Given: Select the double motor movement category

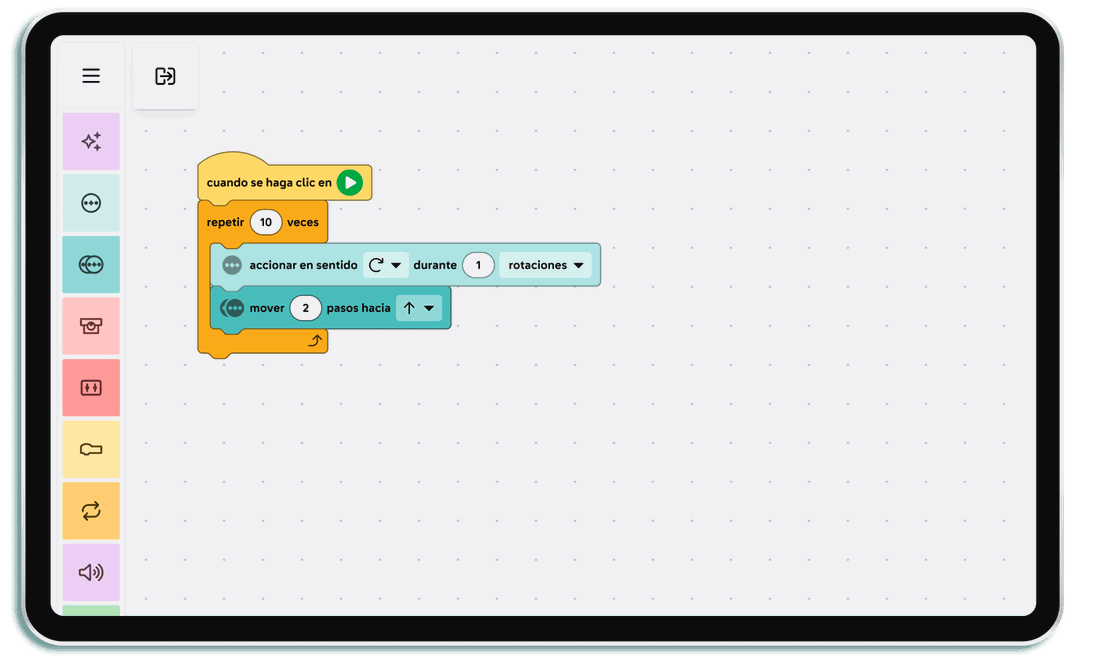Looking at the screenshot, I should [91, 264].
